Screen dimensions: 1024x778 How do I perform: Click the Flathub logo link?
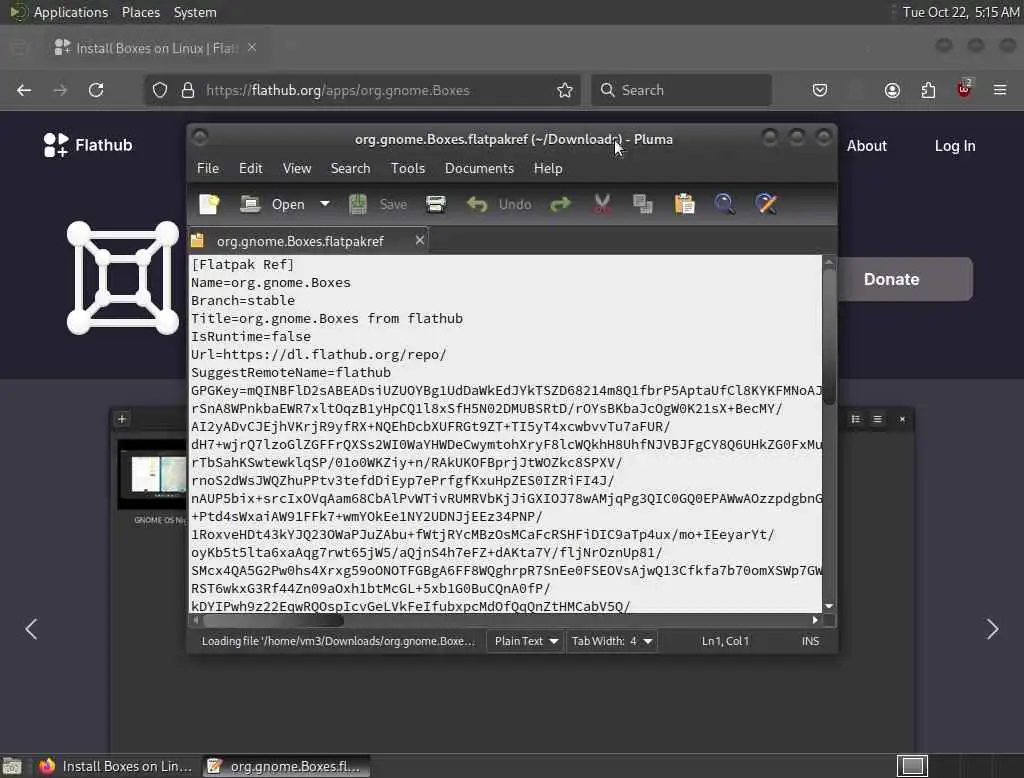click(88, 145)
